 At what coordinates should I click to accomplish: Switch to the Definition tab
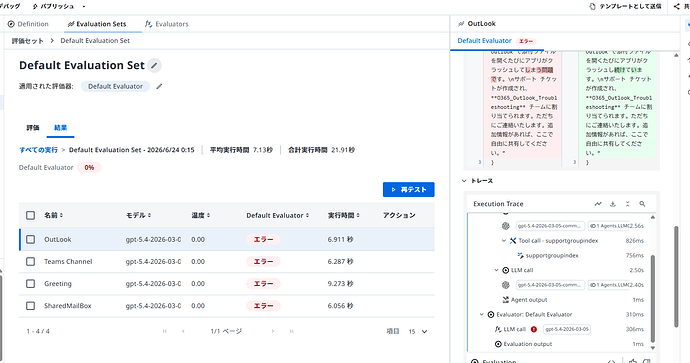point(28,24)
